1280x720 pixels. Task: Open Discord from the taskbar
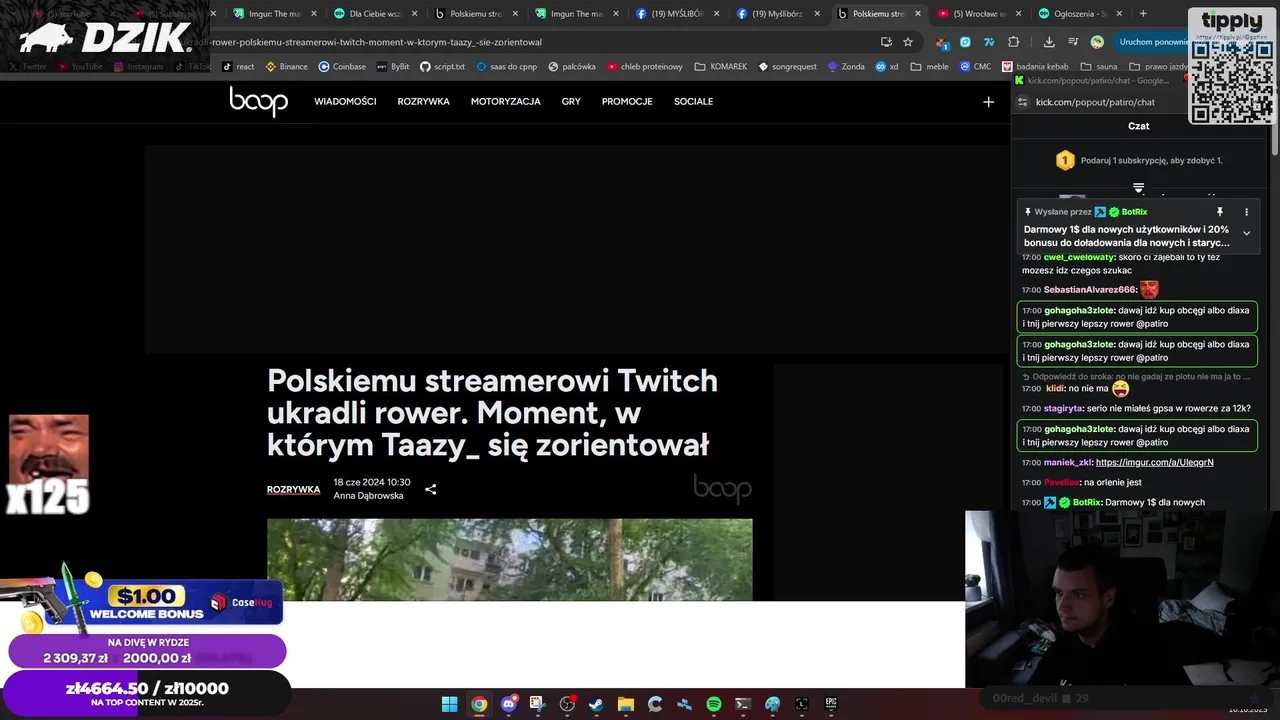click(508, 704)
